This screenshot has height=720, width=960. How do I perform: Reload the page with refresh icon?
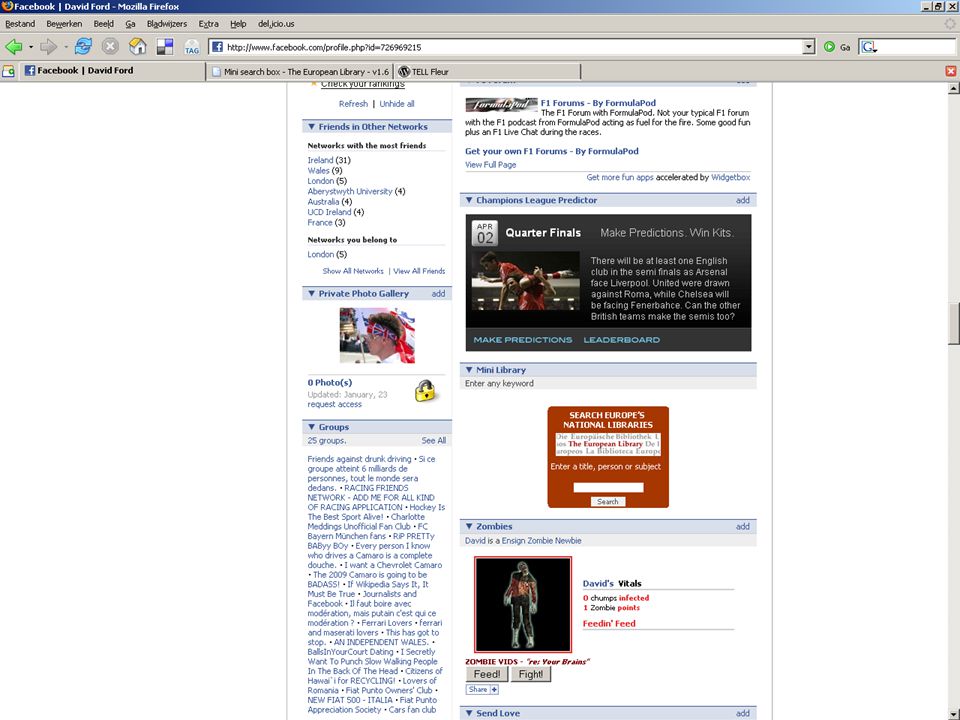83,47
